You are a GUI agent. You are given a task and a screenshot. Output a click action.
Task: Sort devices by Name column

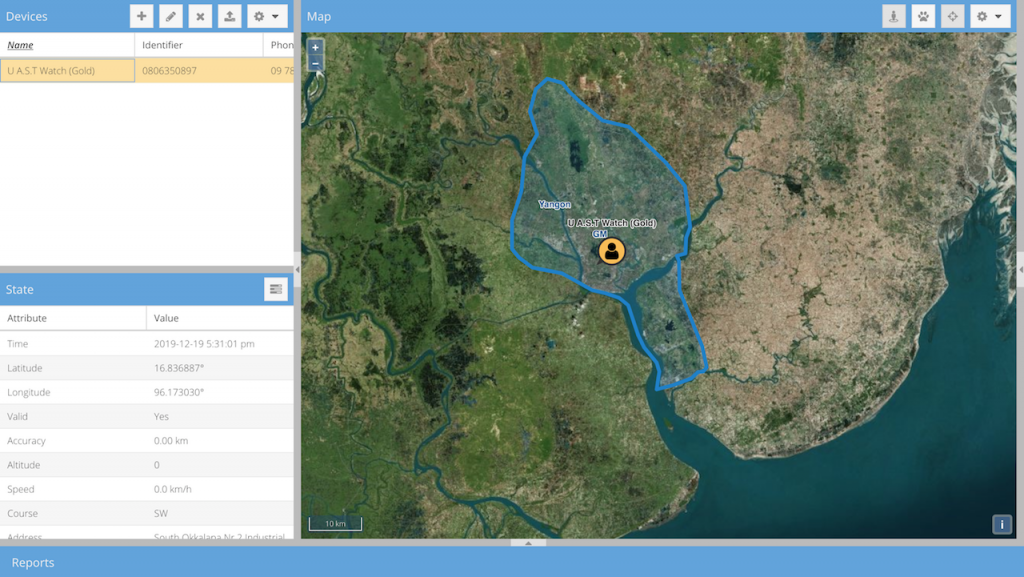[x=21, y=45]
